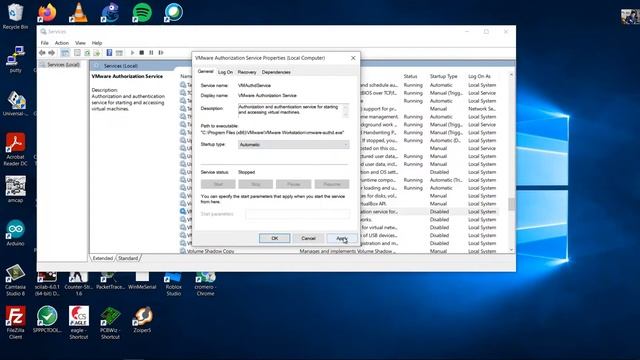This screenshot has height=360, width=640.
Task: Click the Pause service button in dialog
Action: 293,184
